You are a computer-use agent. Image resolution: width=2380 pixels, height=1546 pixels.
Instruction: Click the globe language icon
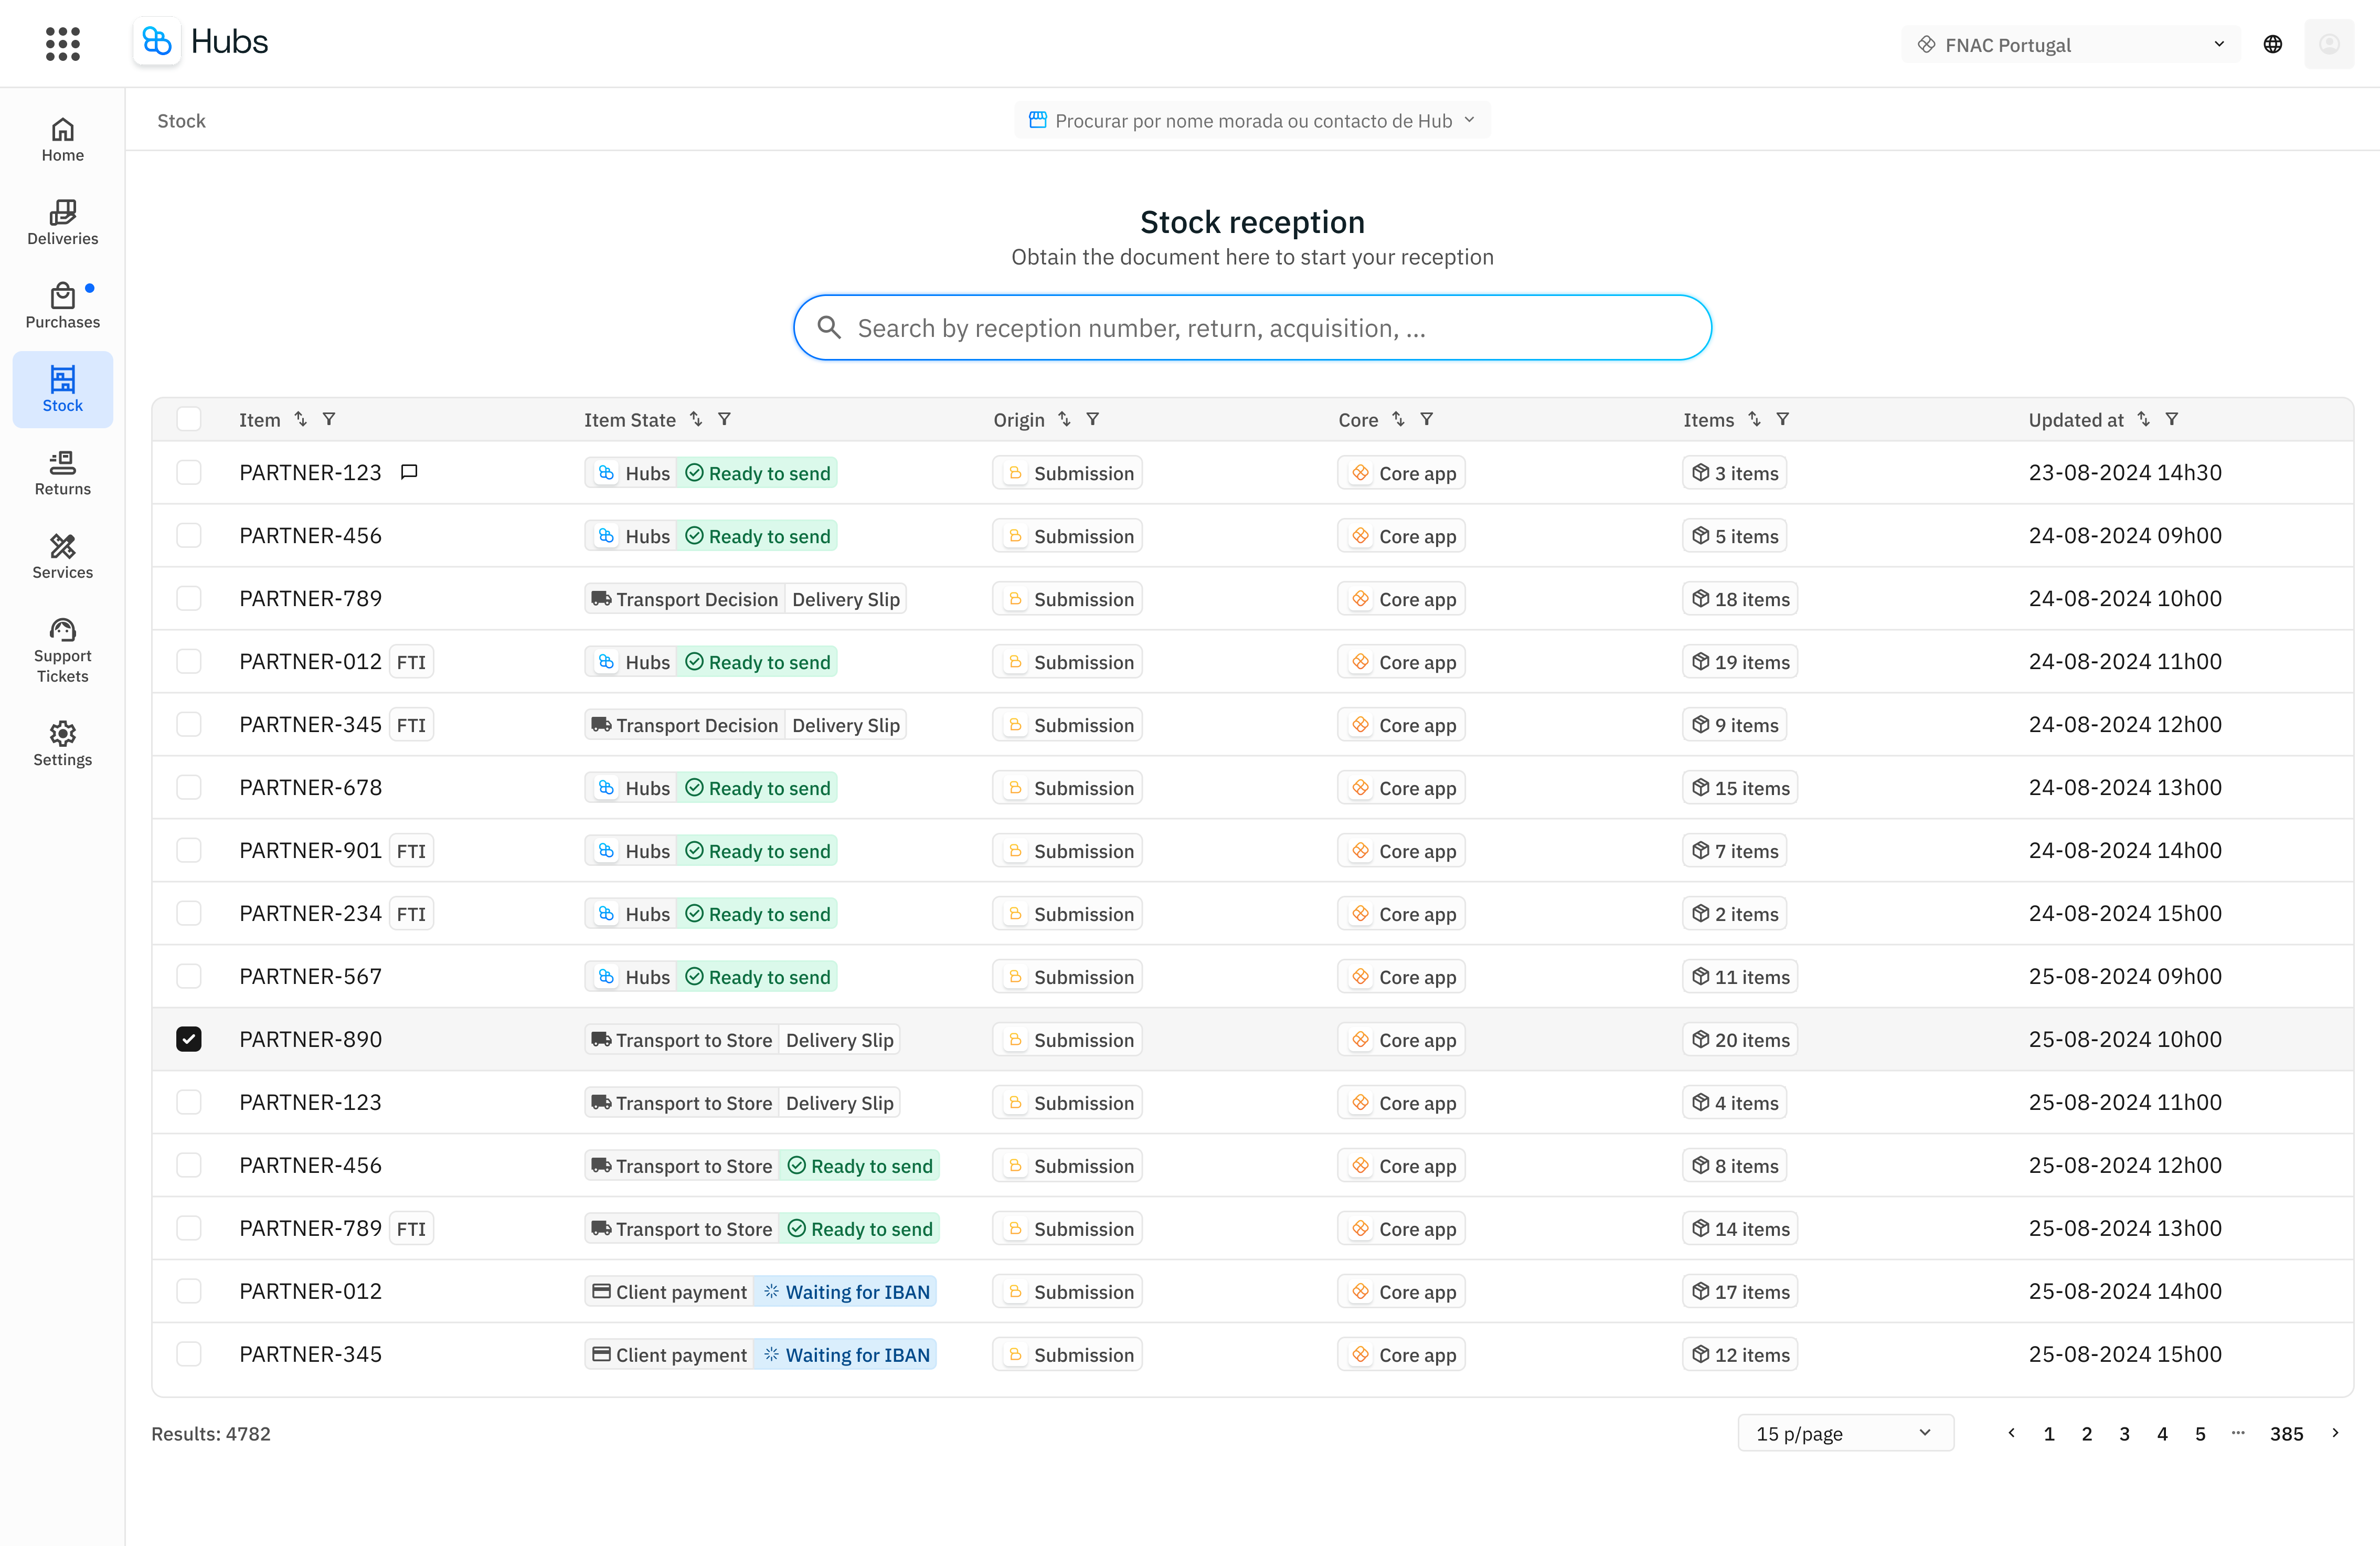point(2272,43)
